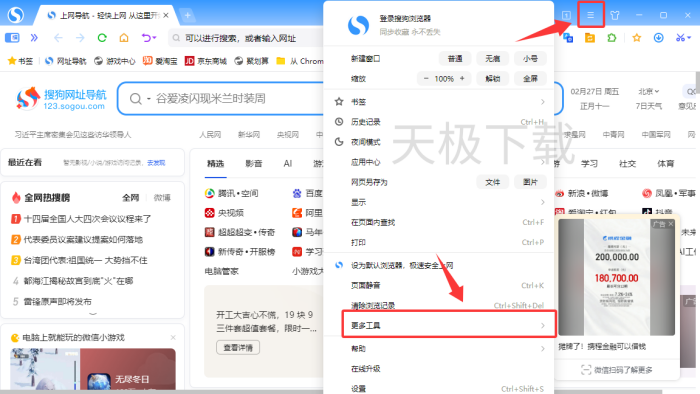
Task: Open the downloads icon
Action: coord(658,38)
